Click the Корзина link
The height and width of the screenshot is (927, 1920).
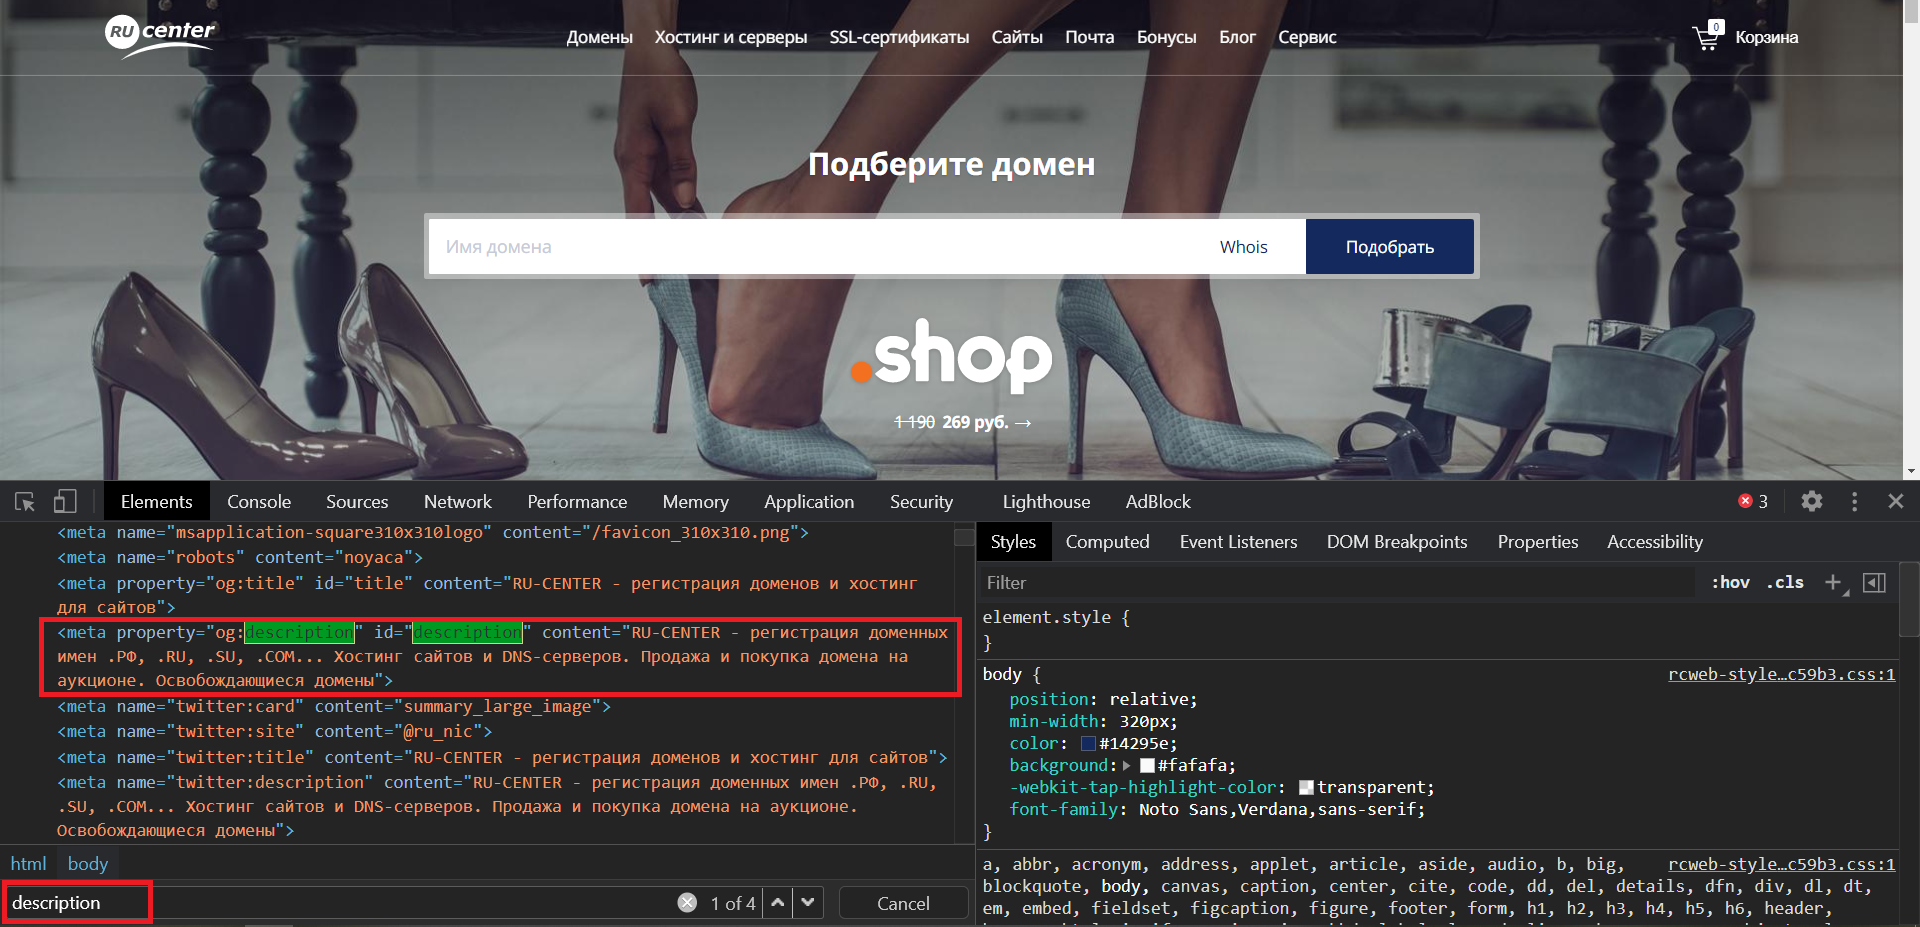pyautogui.click(x=1766, y=37)
